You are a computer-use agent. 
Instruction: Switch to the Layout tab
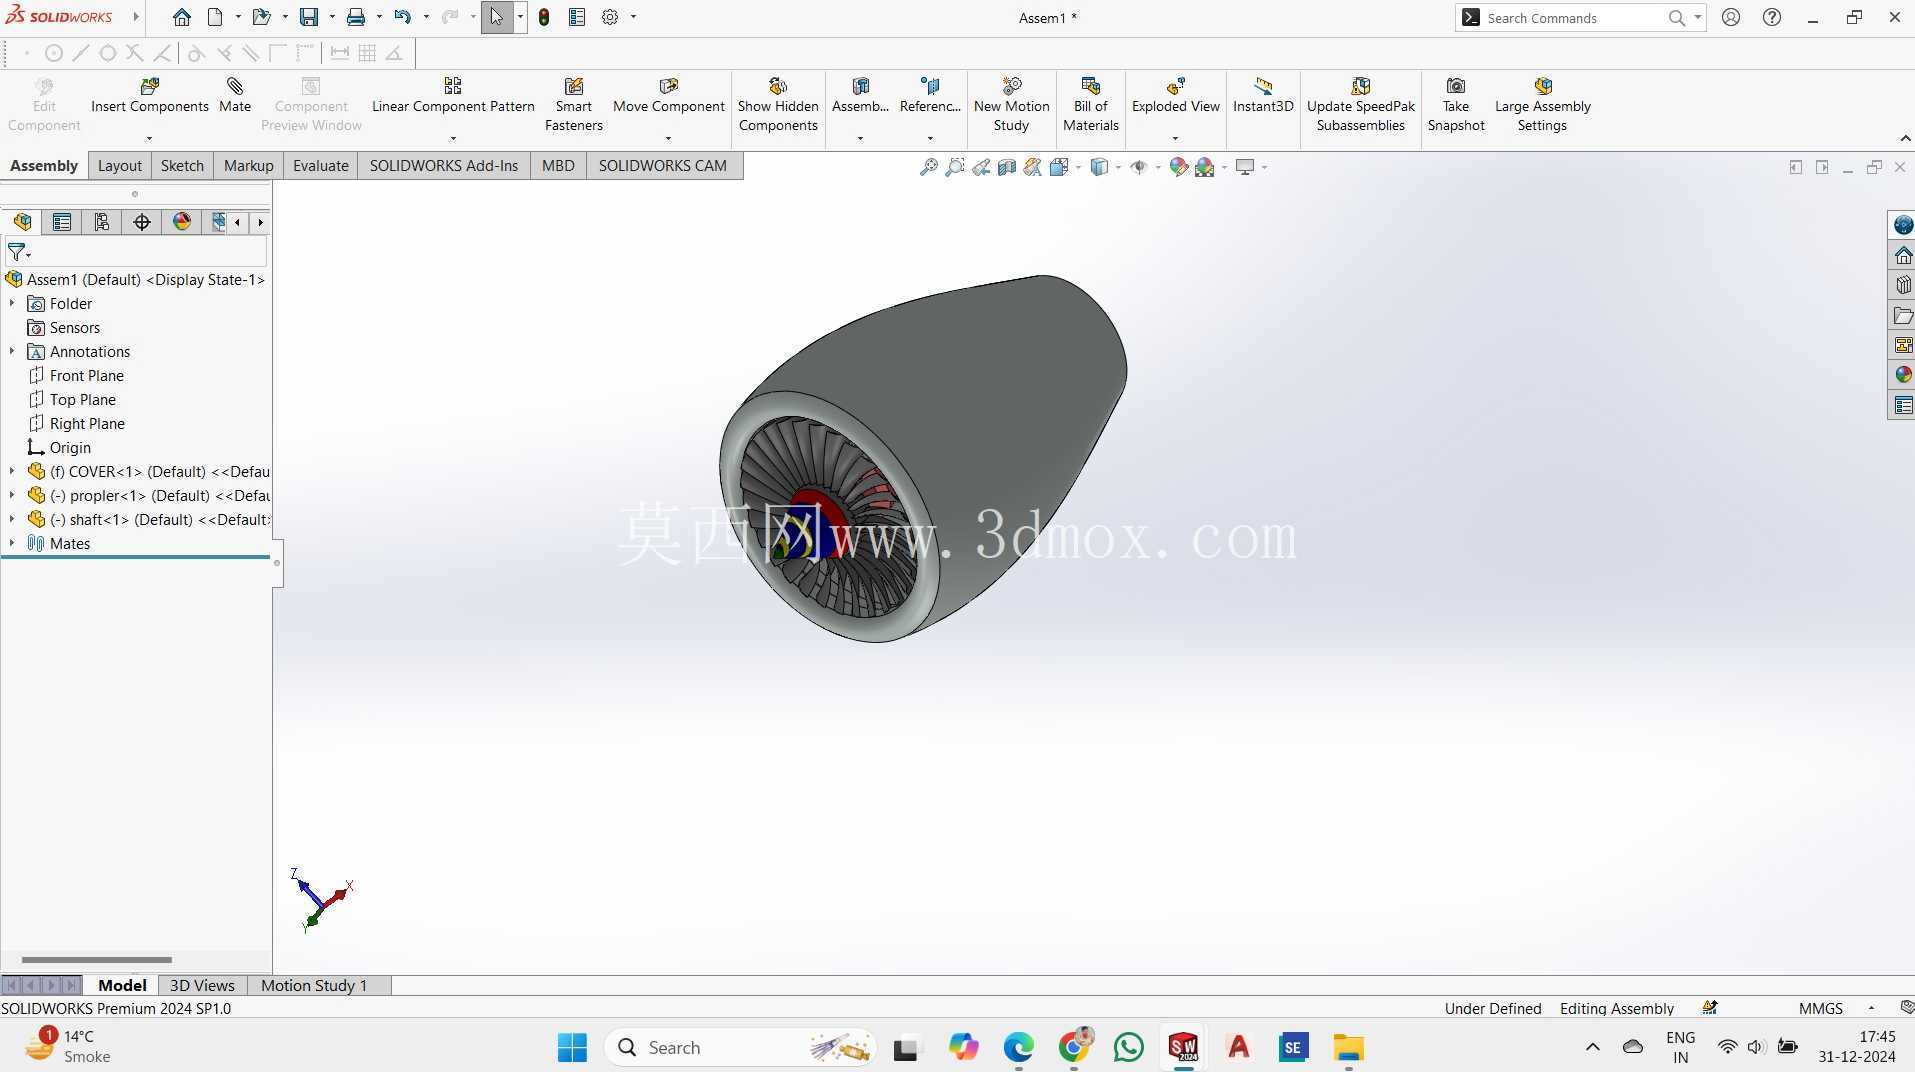[120, 166]
